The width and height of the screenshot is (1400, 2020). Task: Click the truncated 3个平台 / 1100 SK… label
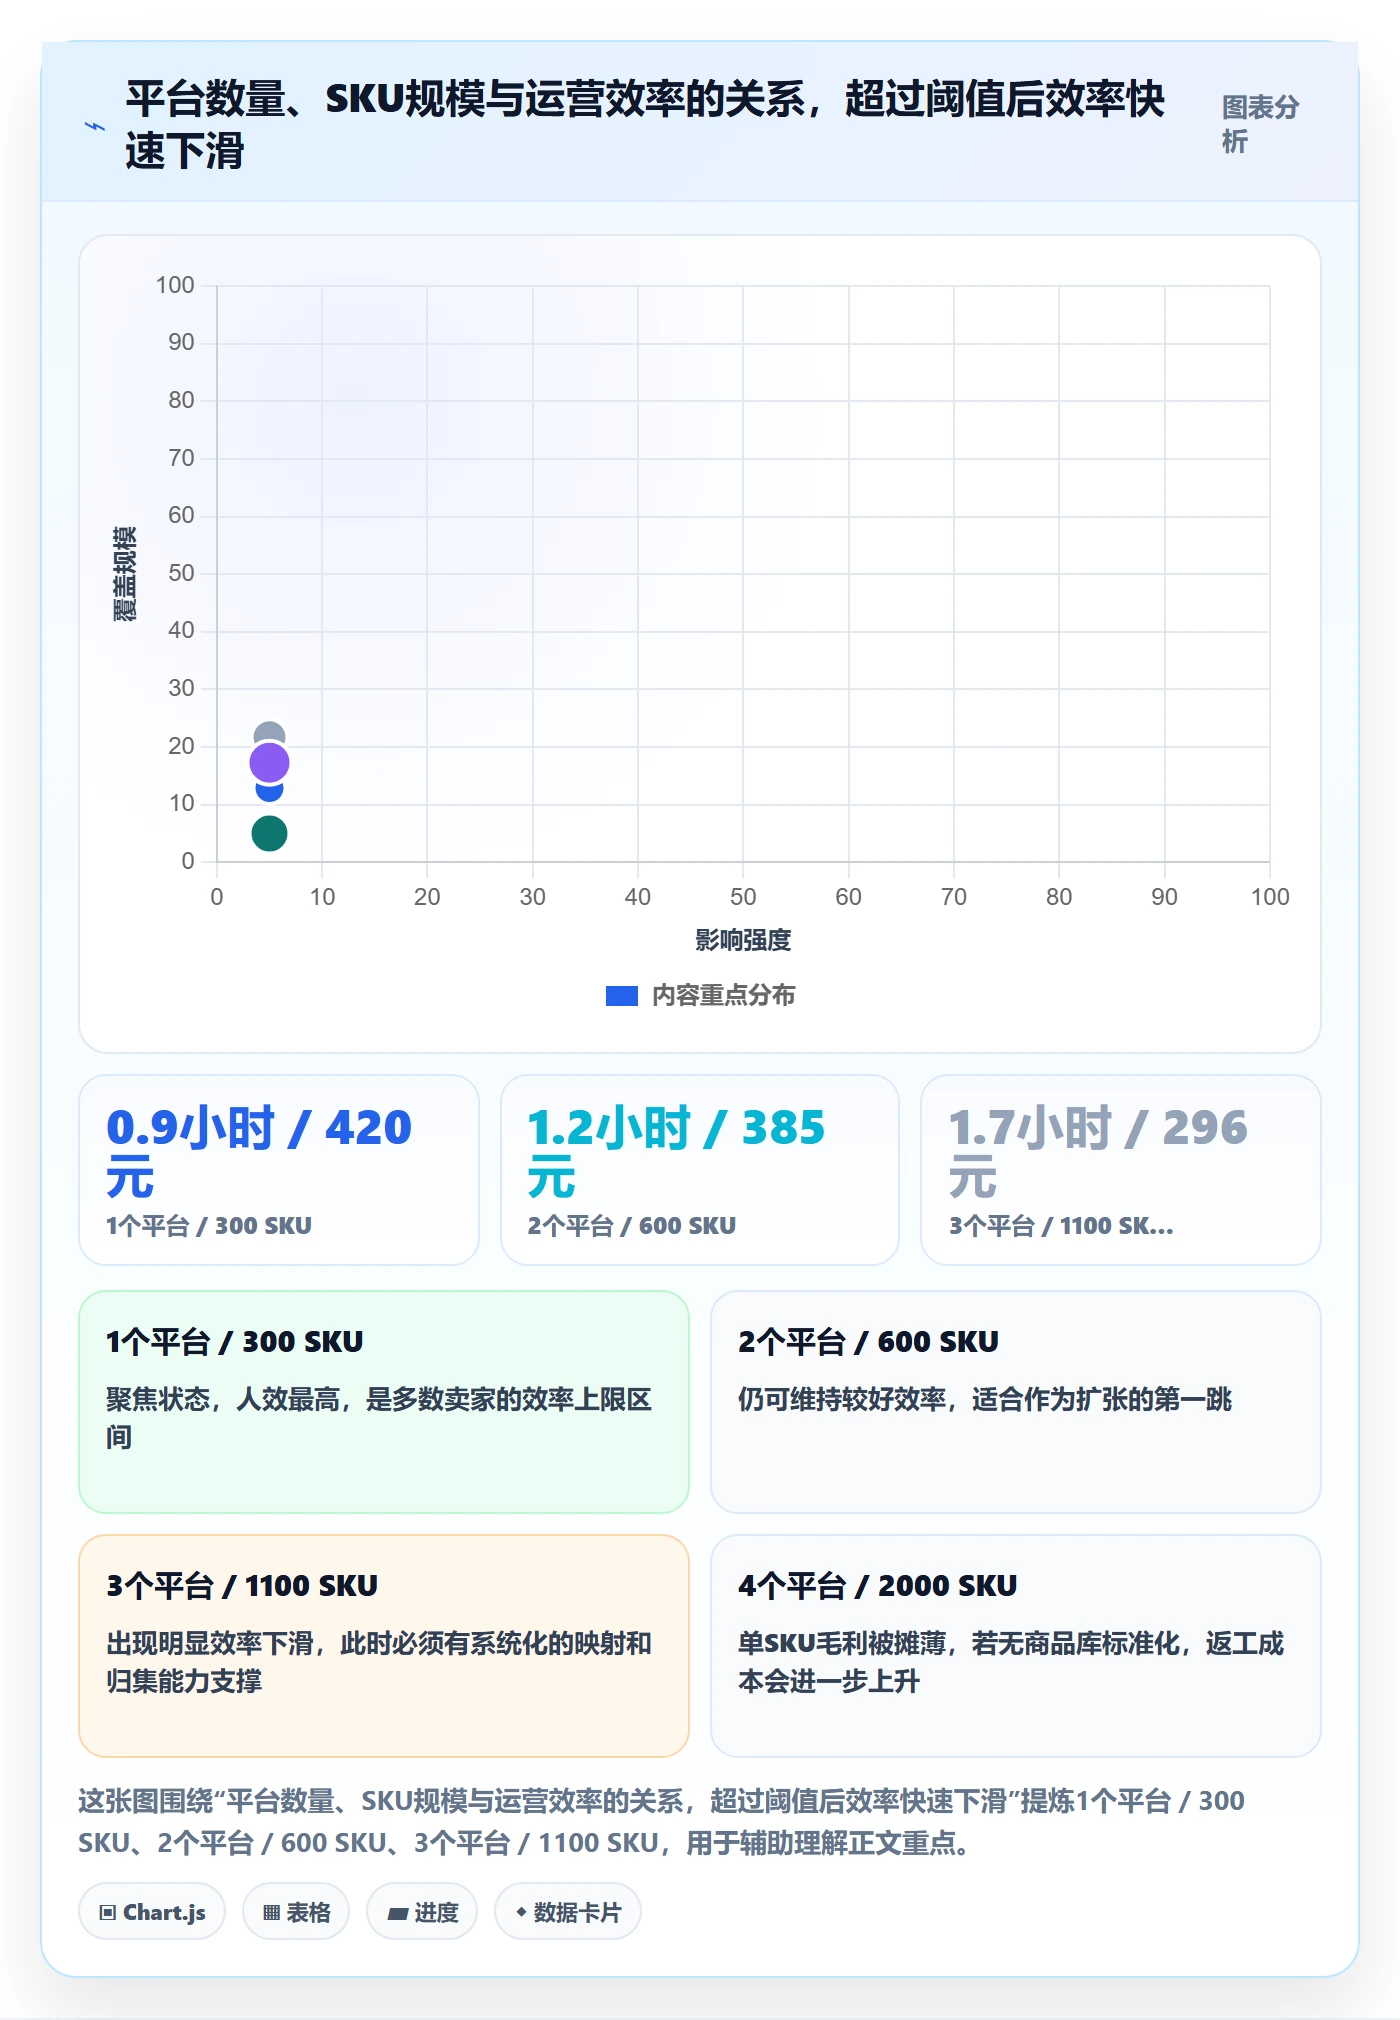coord(1061,1226)
